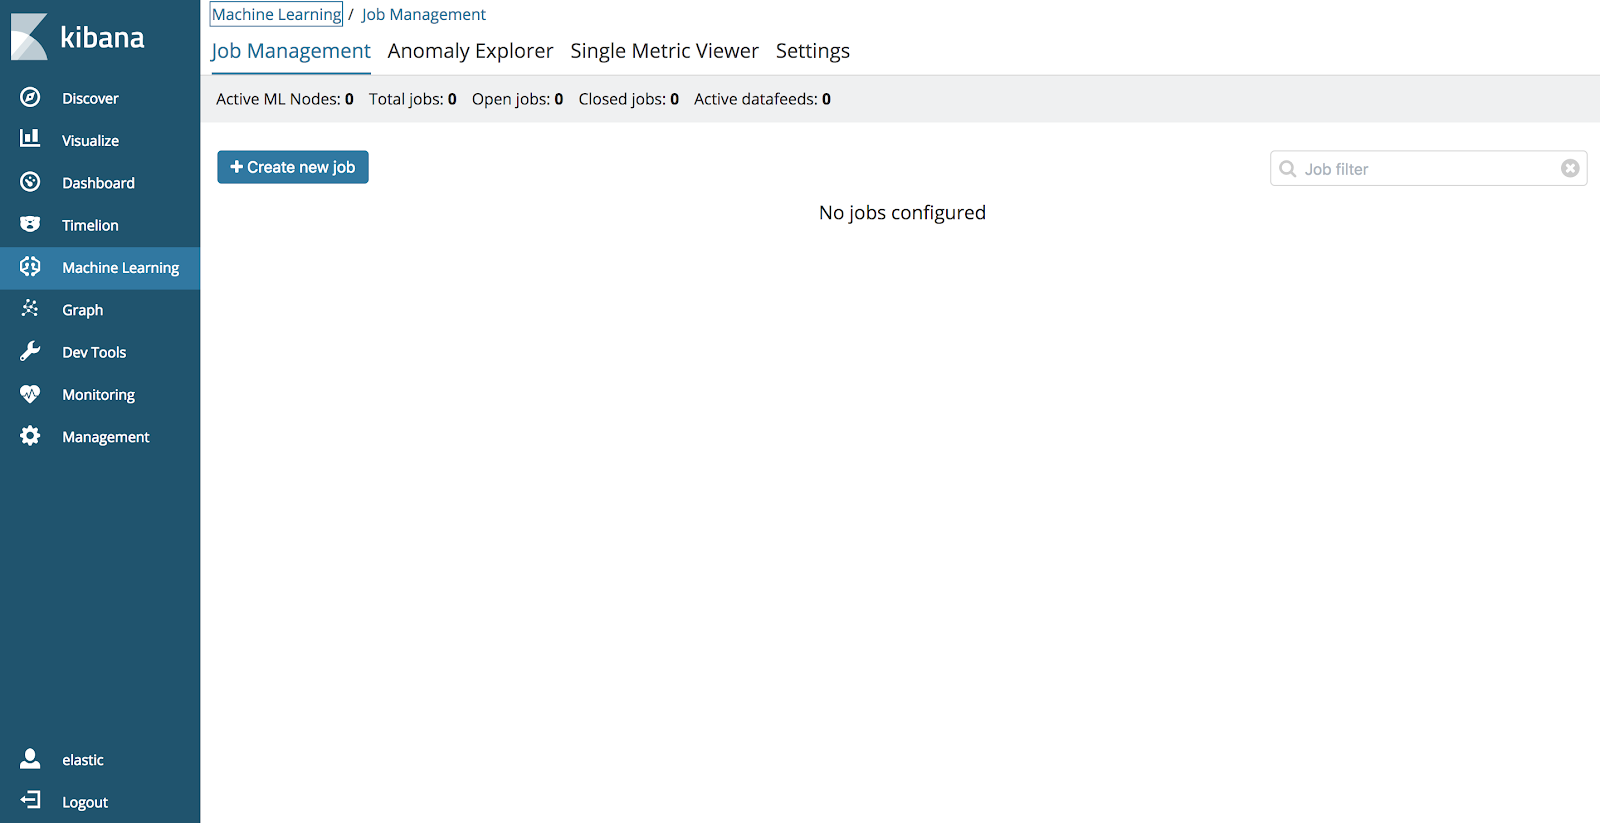Click the Management gear icon
1600x823 pixels.
(30, 436)
